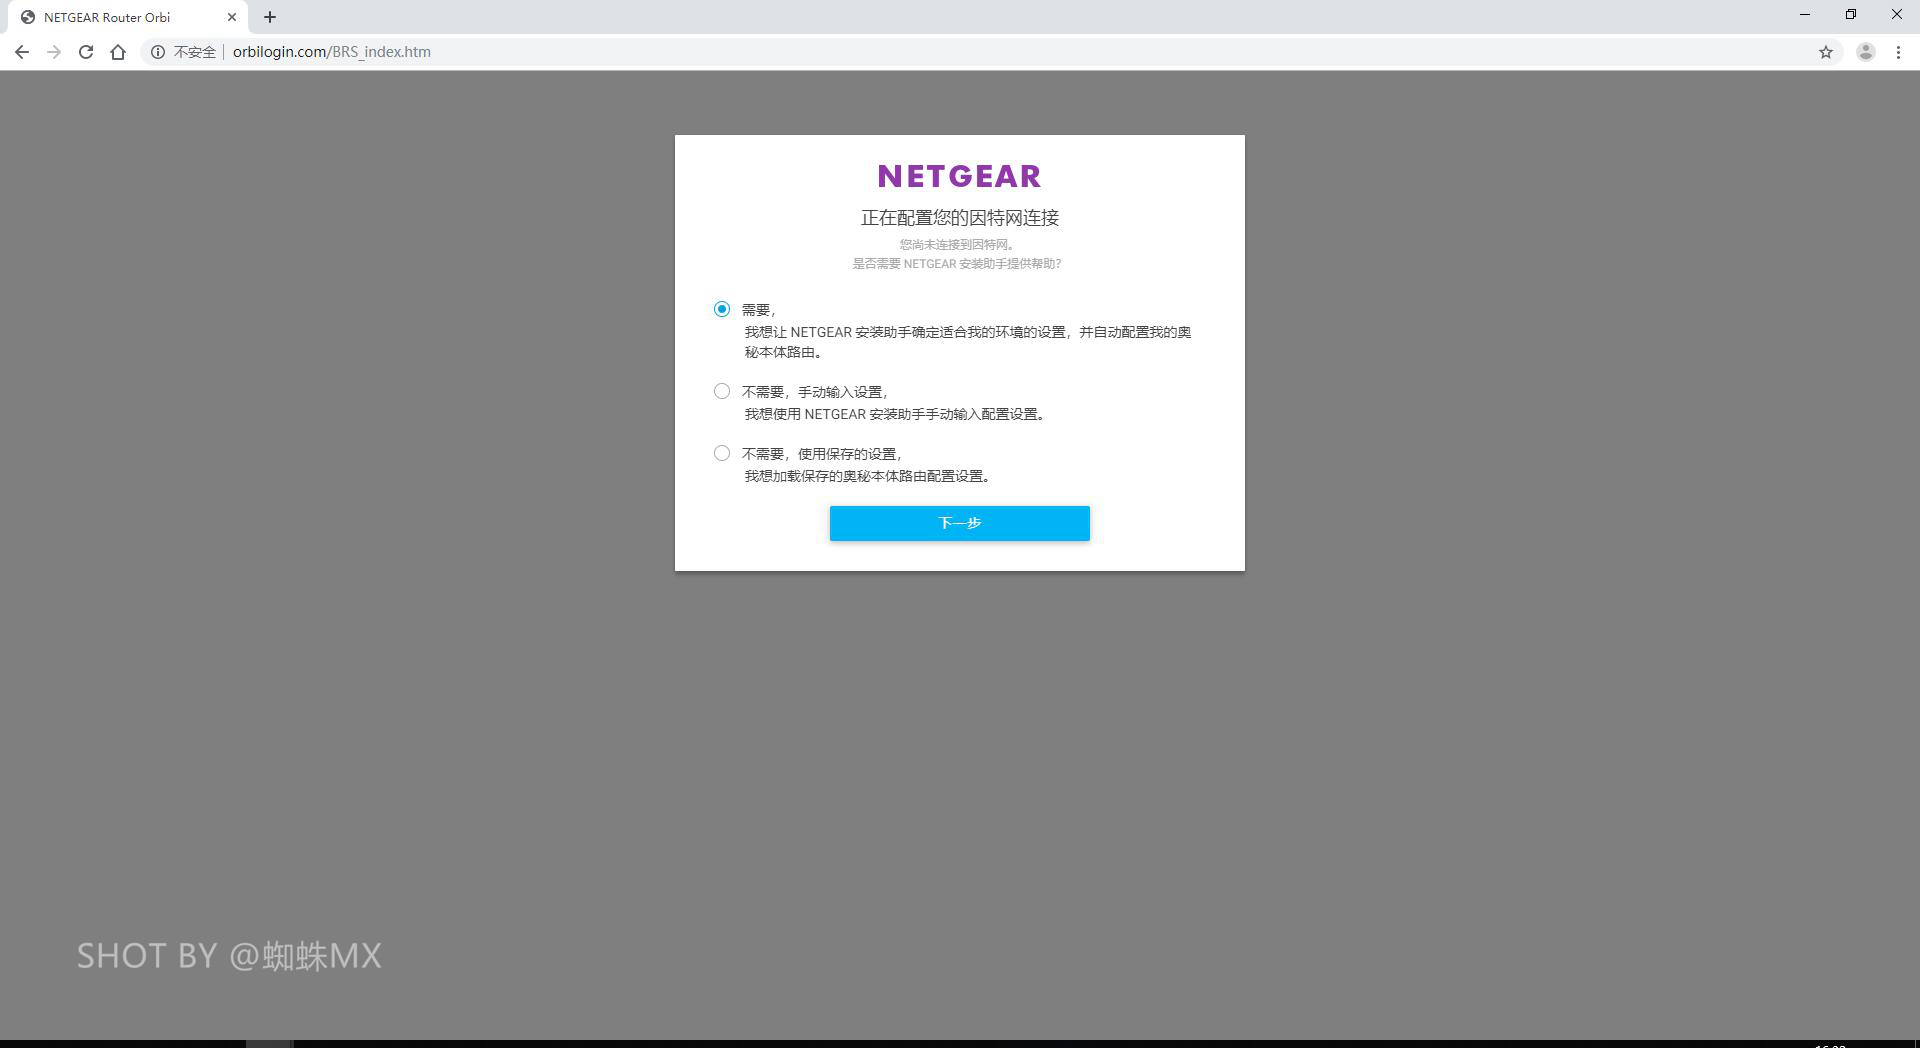Viewport: 1920px width, 1048px height.
Task: Open the browser home page
Action: [118, 52]
